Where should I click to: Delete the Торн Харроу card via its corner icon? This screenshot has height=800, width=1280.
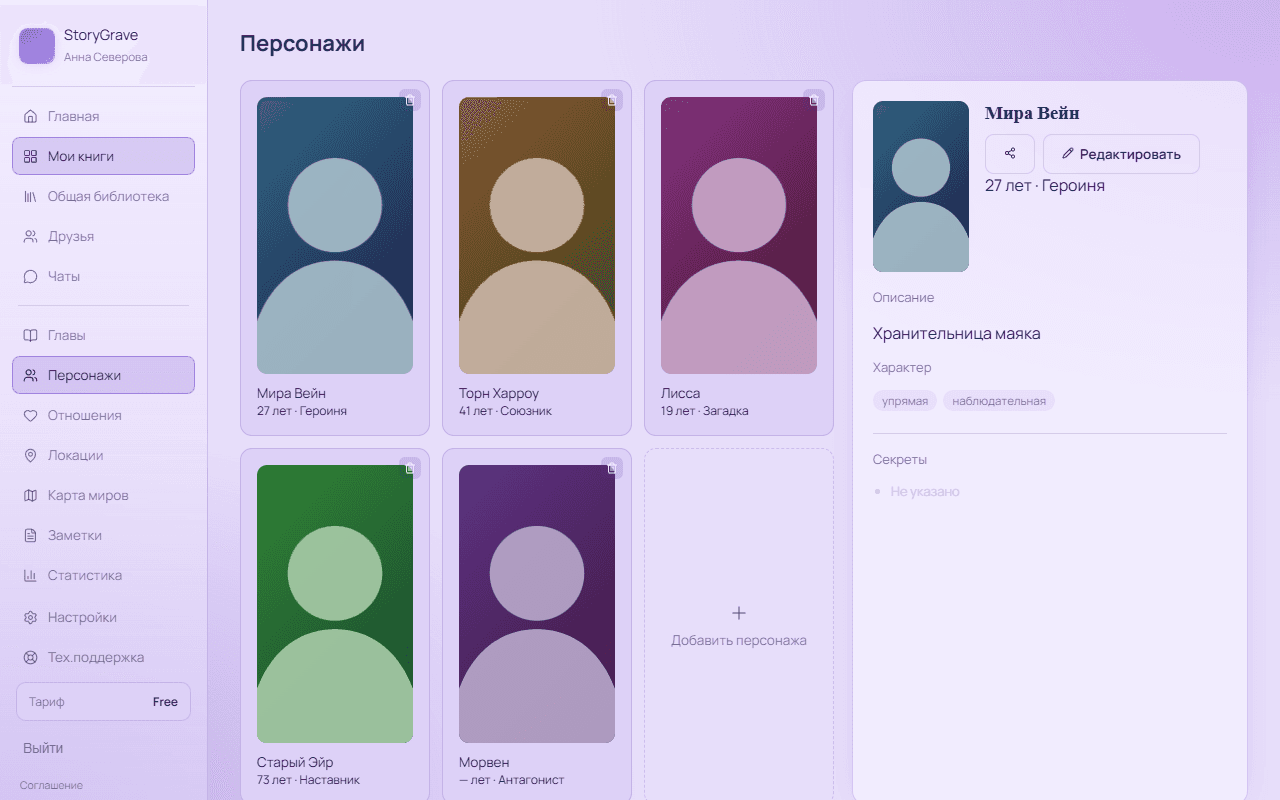612,100
